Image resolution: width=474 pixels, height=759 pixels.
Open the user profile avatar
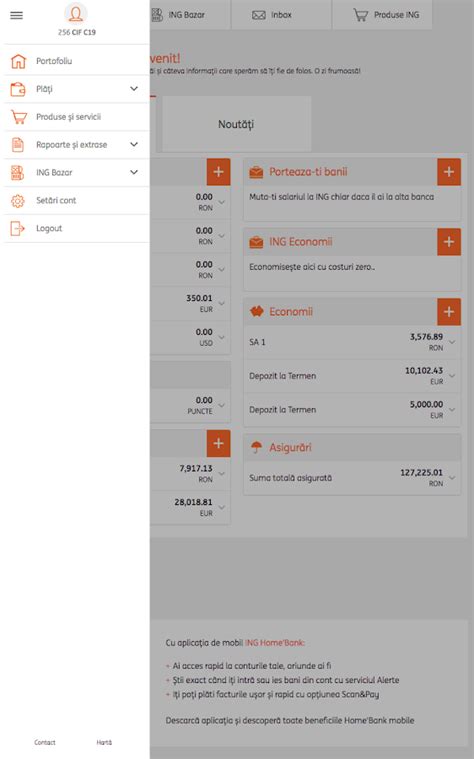coord(76,14)
